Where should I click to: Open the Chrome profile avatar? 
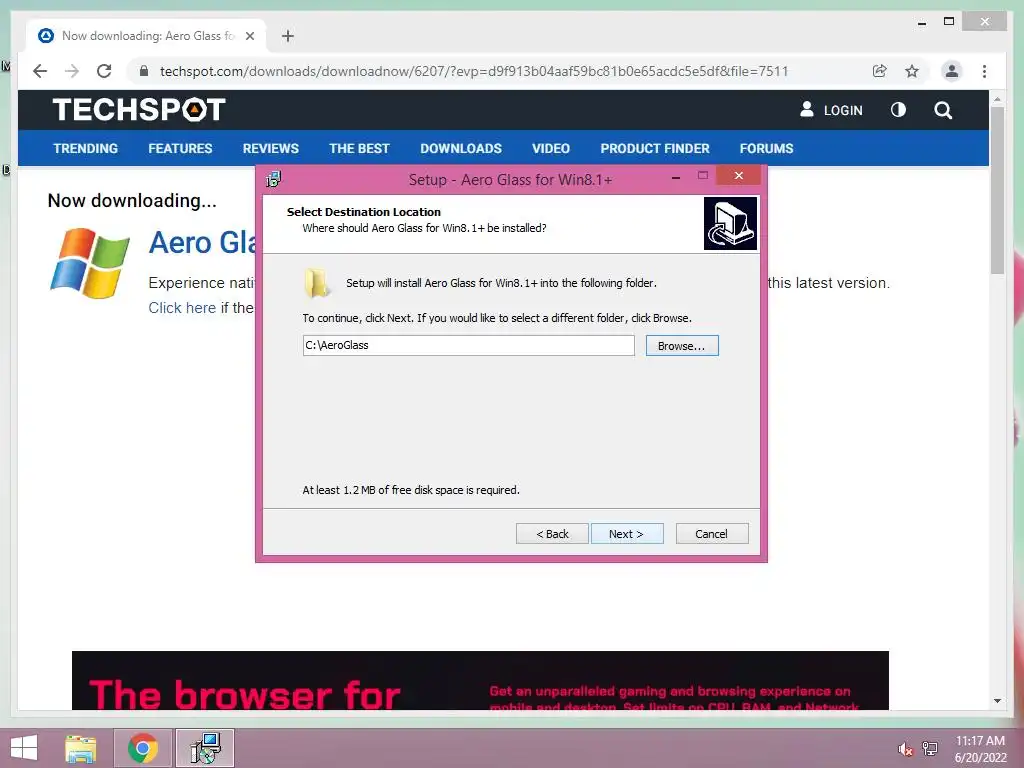[x=952, y=71]
